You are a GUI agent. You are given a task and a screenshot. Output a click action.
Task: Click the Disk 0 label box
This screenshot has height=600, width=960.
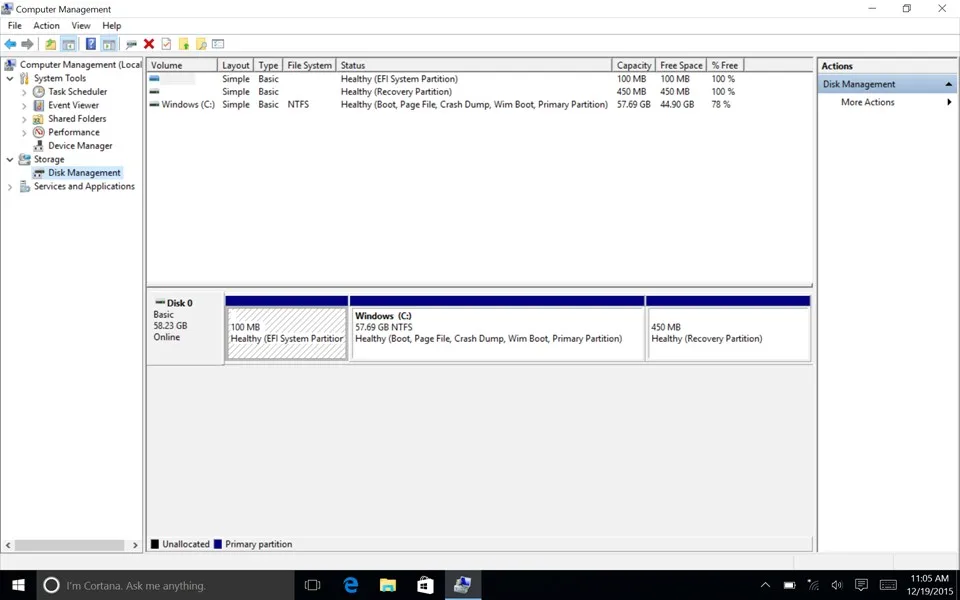point(185,328)
